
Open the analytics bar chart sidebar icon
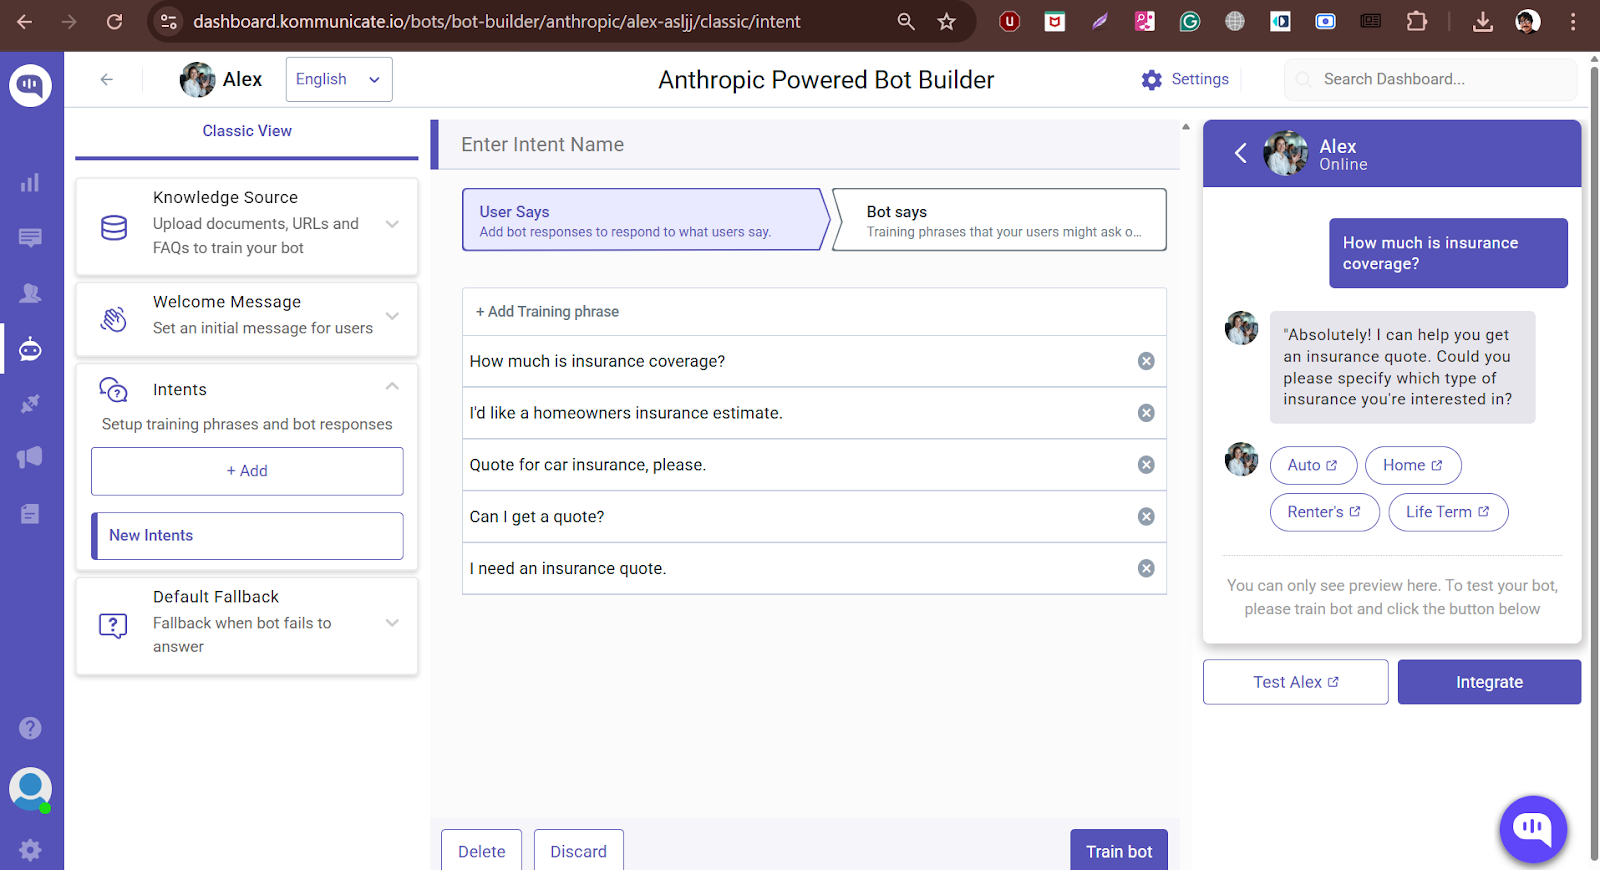30,183
